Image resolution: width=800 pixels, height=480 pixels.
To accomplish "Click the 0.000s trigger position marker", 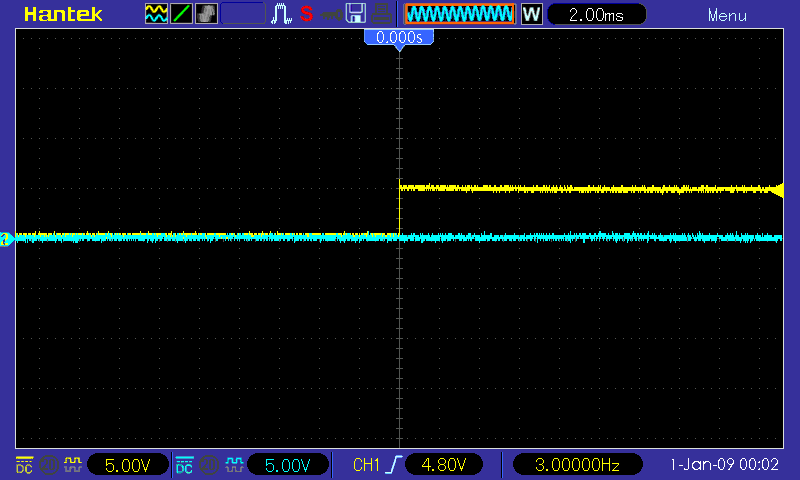I will 399,39.
